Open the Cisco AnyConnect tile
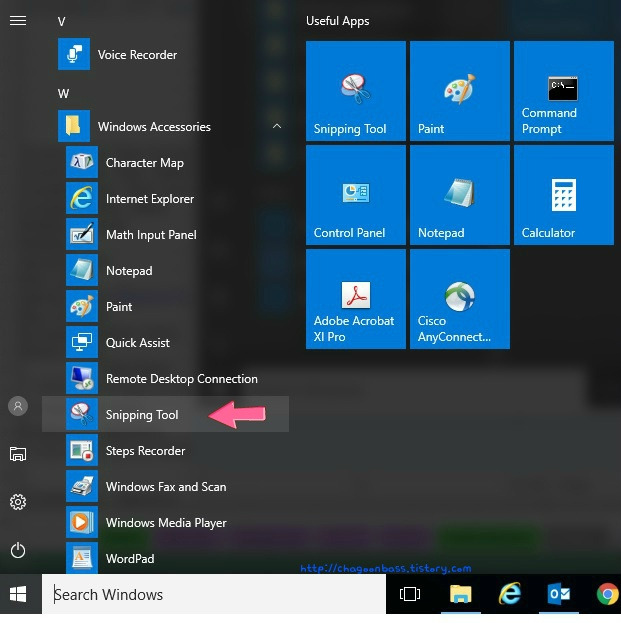The image size is (621, 623). pyautogui.click(x=460, y=299)
